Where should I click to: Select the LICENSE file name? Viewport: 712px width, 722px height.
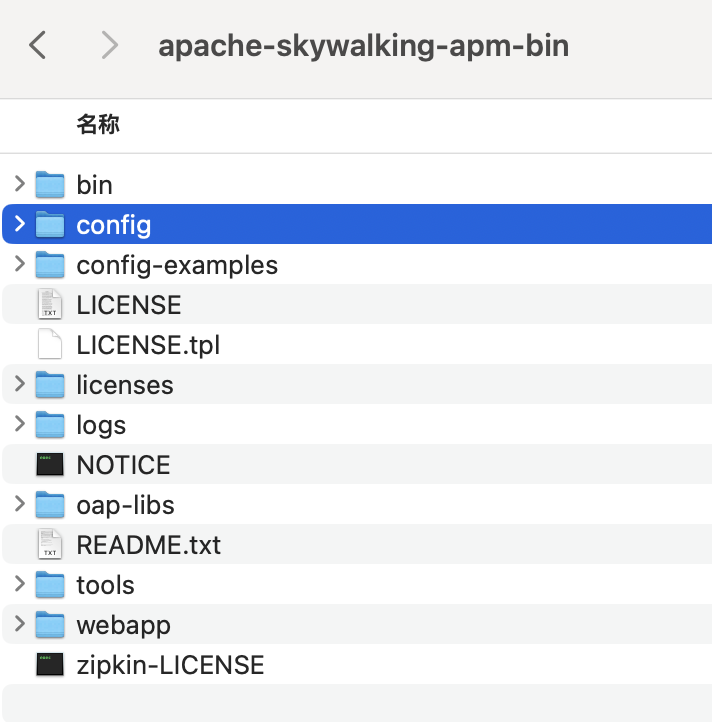[129, 305]
